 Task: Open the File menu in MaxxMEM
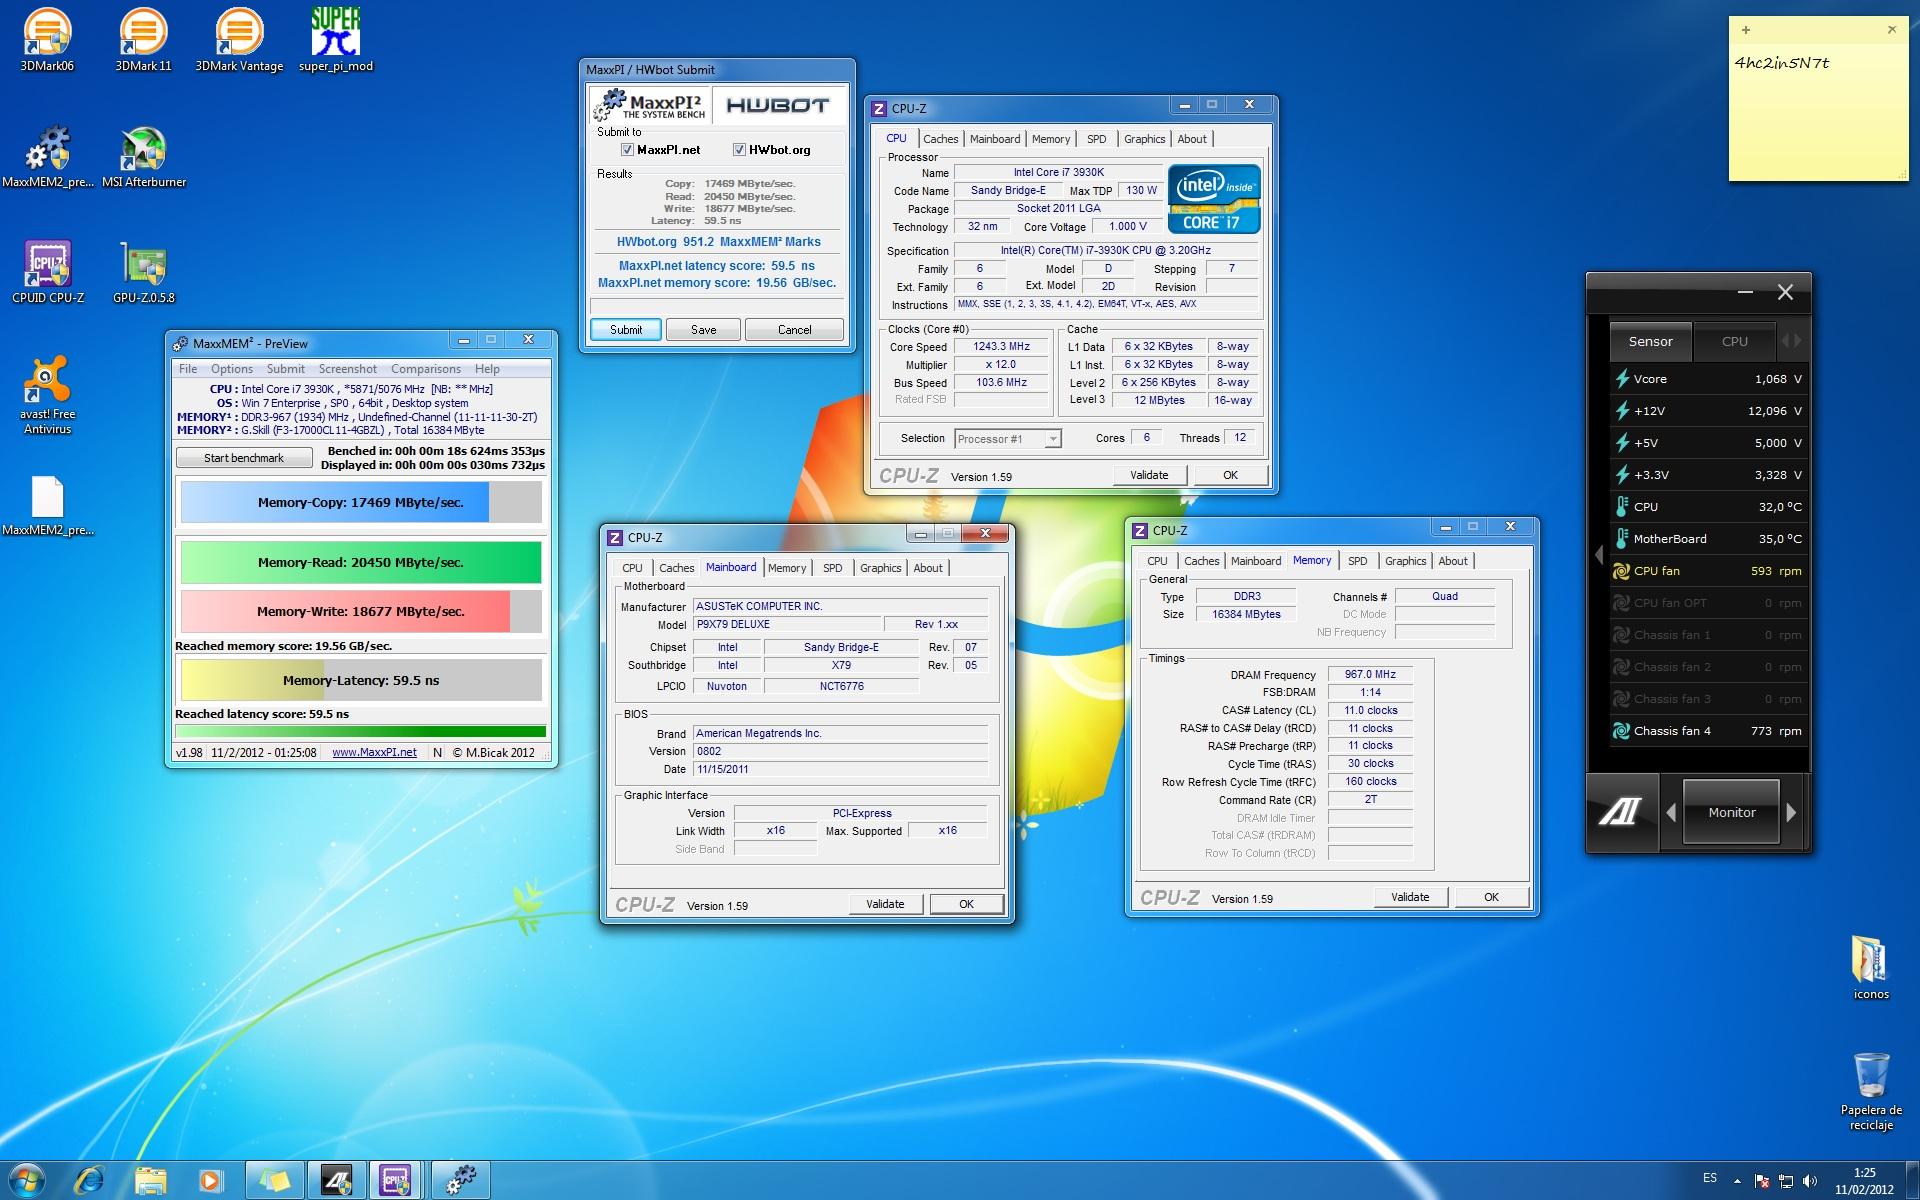tap(188, 369)
